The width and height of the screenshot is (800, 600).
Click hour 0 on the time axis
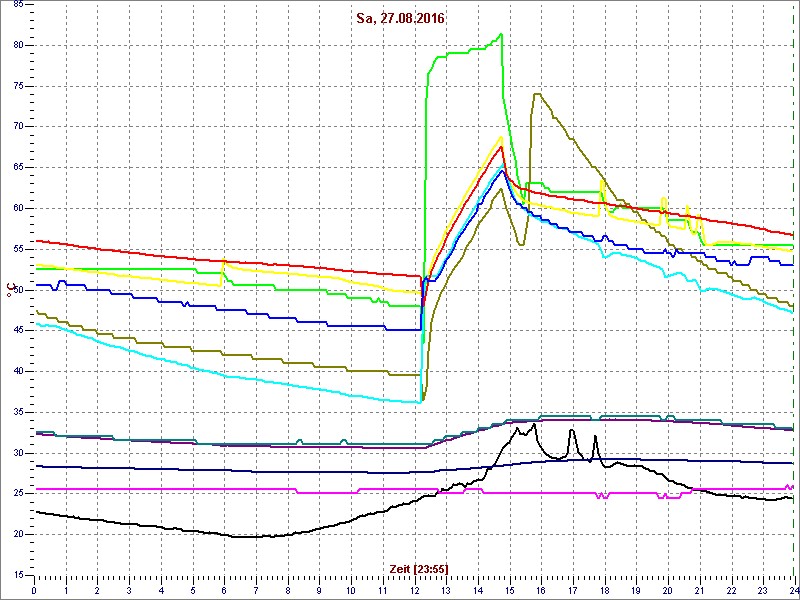(34, 589)
